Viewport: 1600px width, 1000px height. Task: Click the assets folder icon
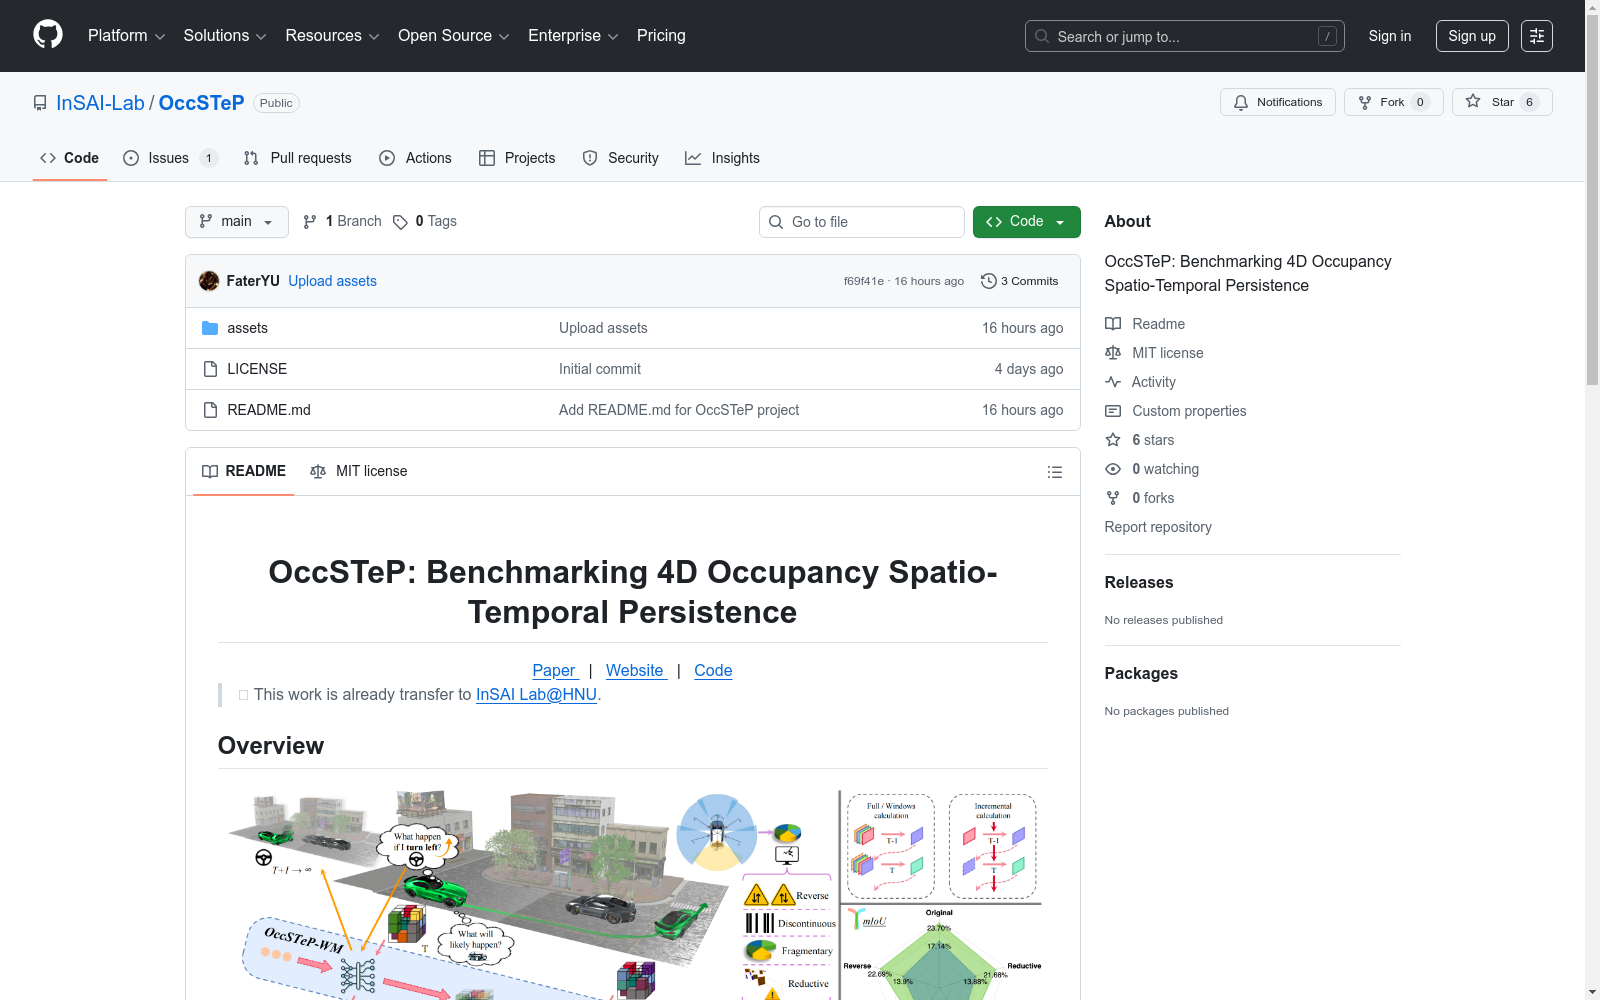(x=210, y=328)
